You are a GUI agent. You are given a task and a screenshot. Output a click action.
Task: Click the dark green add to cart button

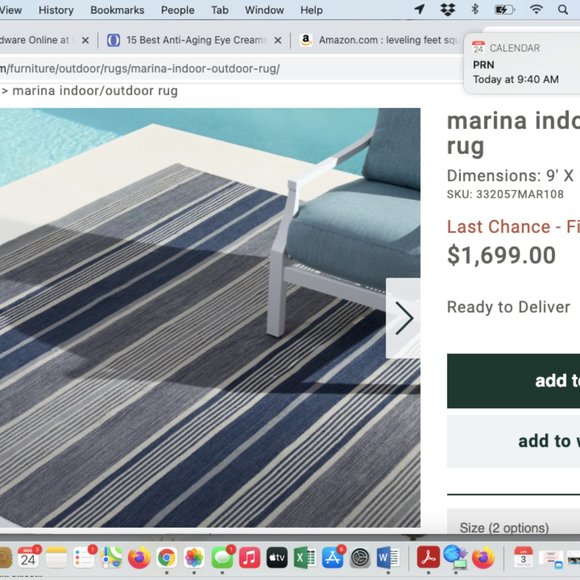(x=513, y=381)
